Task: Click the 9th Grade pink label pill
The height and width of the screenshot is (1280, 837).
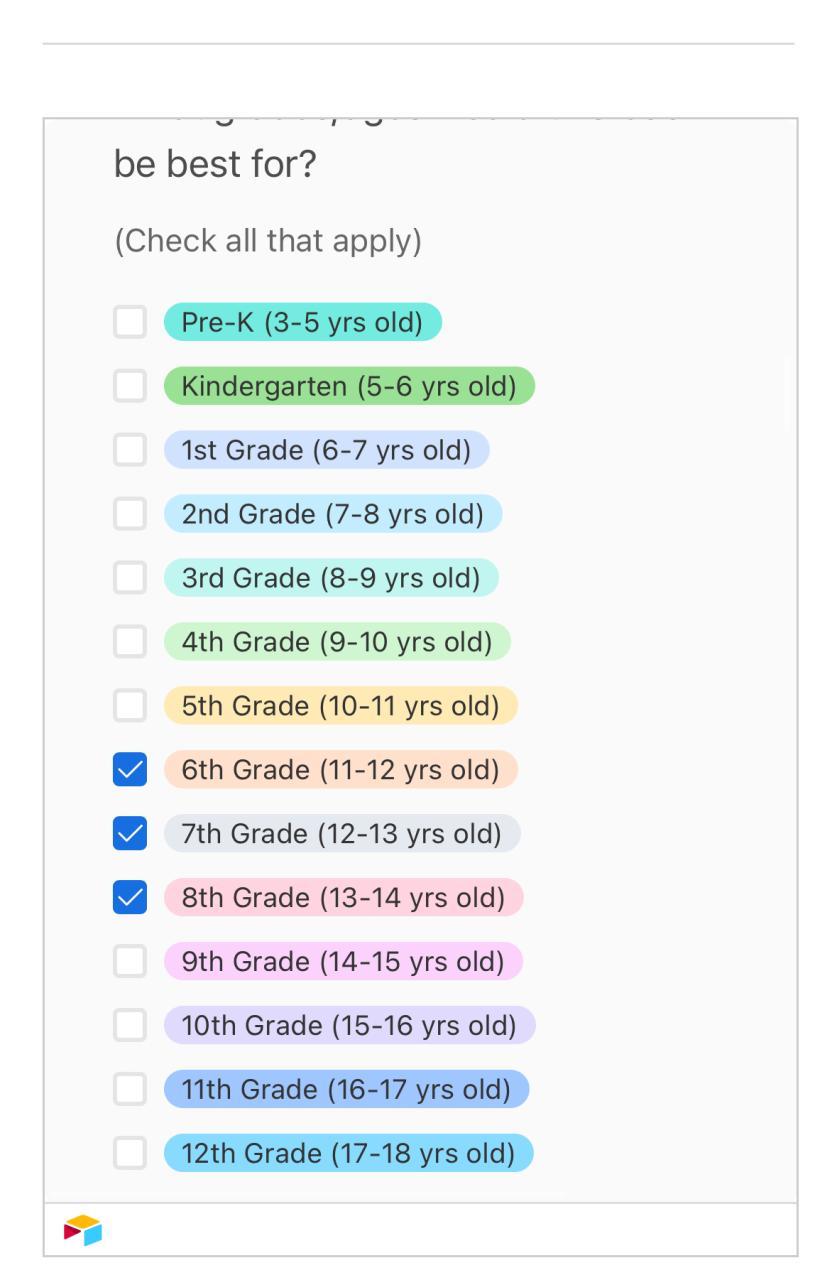Action: 344,962
